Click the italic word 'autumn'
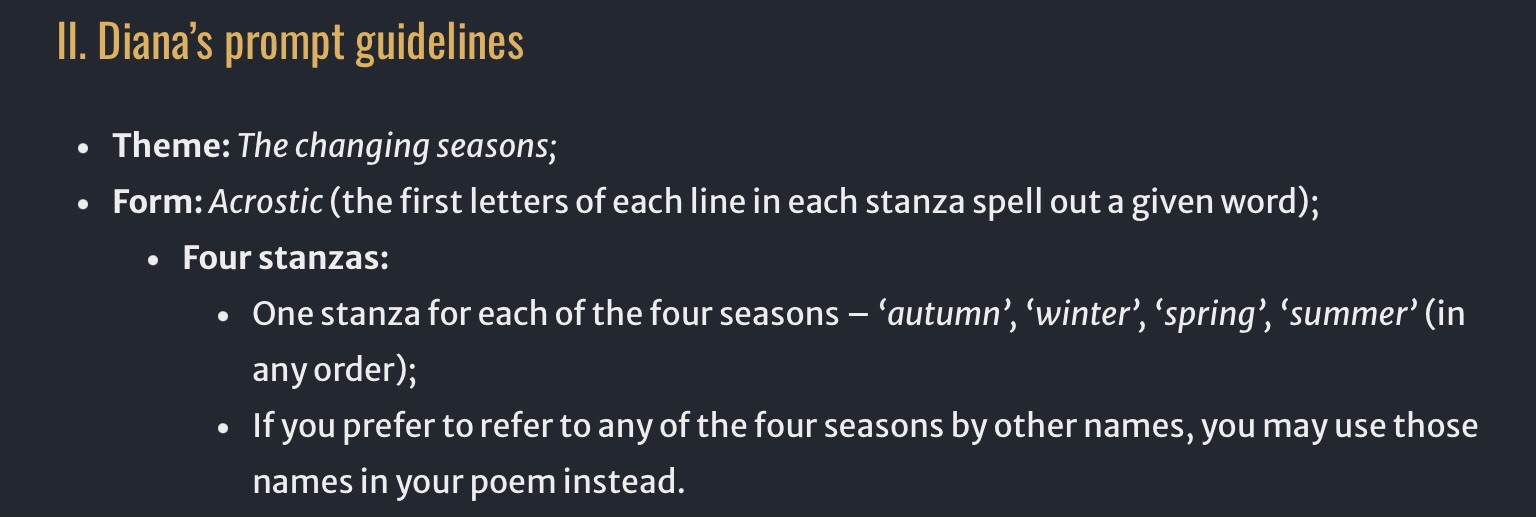This screenshot has height=517, width=1536. pyautogui.click(x=943, y=314)
